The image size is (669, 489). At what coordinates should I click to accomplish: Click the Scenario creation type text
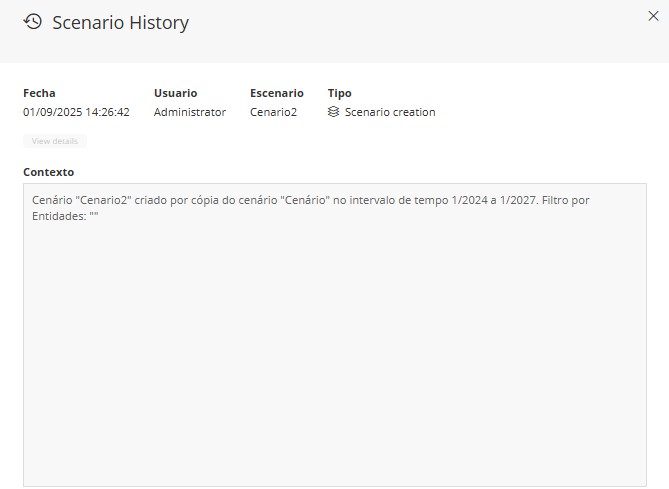(390, 112)
